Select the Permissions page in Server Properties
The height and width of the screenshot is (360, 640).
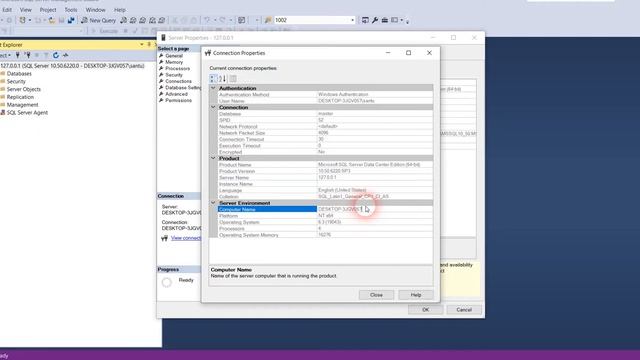pos(178,100)
